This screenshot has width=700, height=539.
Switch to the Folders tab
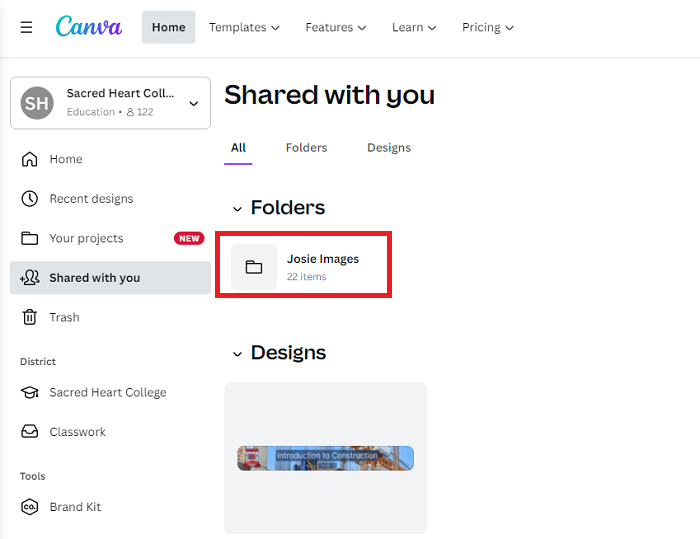(x=306, y=147)
